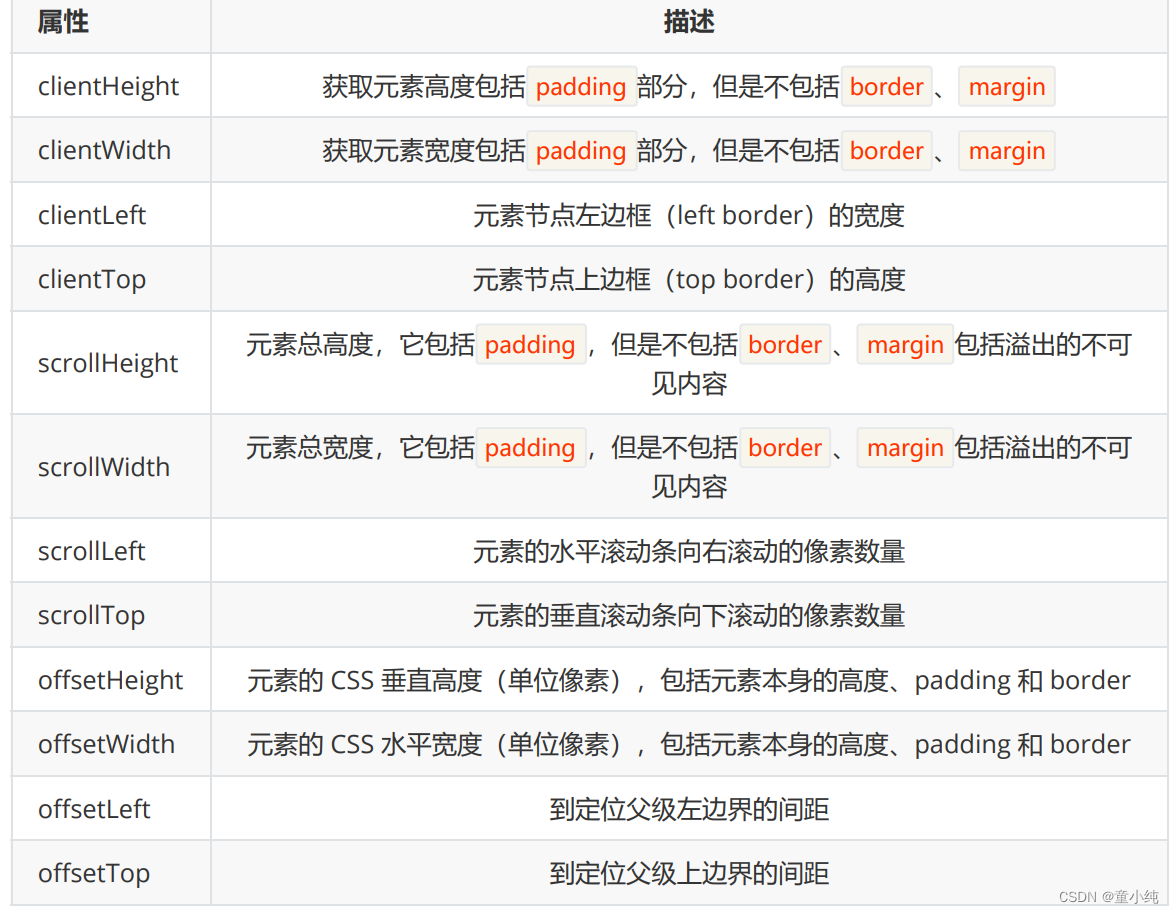1174x913 pixels.
Task: Click the offsetHeight property name
Action: coord(110,680)
